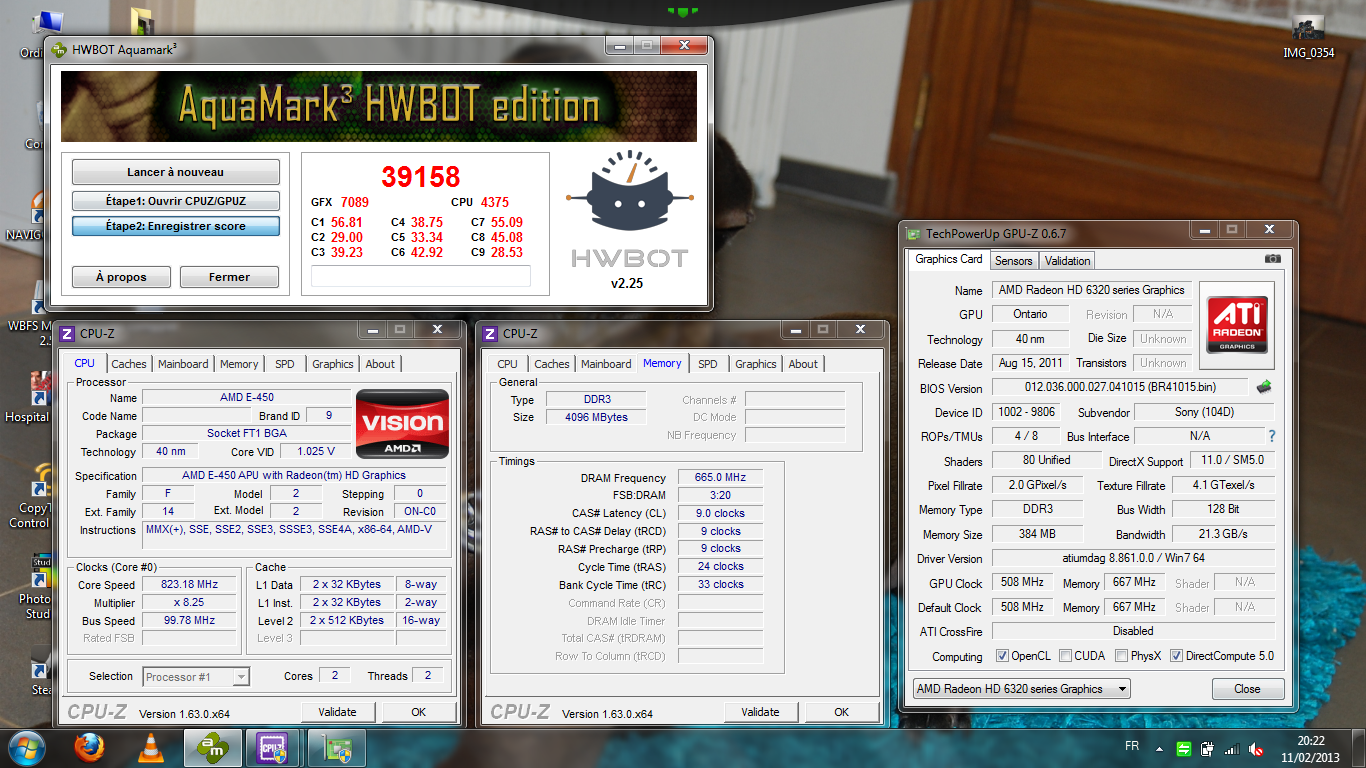Click the green tray icon
The width and height of the screenshot is (1366, 768).
pyautogui.click(x=1184, y=748)
